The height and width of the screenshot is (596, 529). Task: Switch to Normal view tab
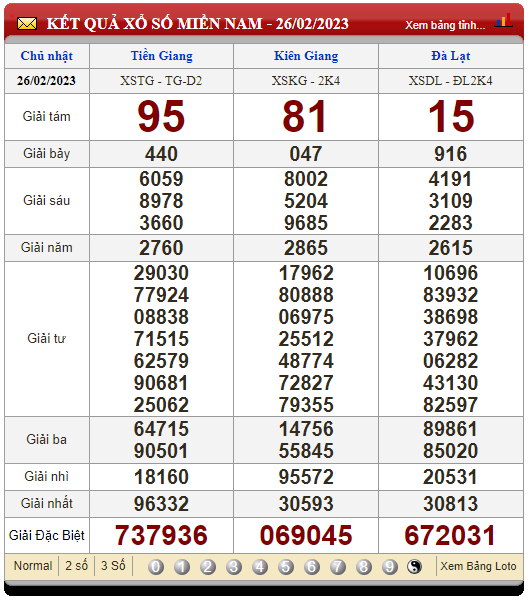pyautogui.click(x=33, y=566)
